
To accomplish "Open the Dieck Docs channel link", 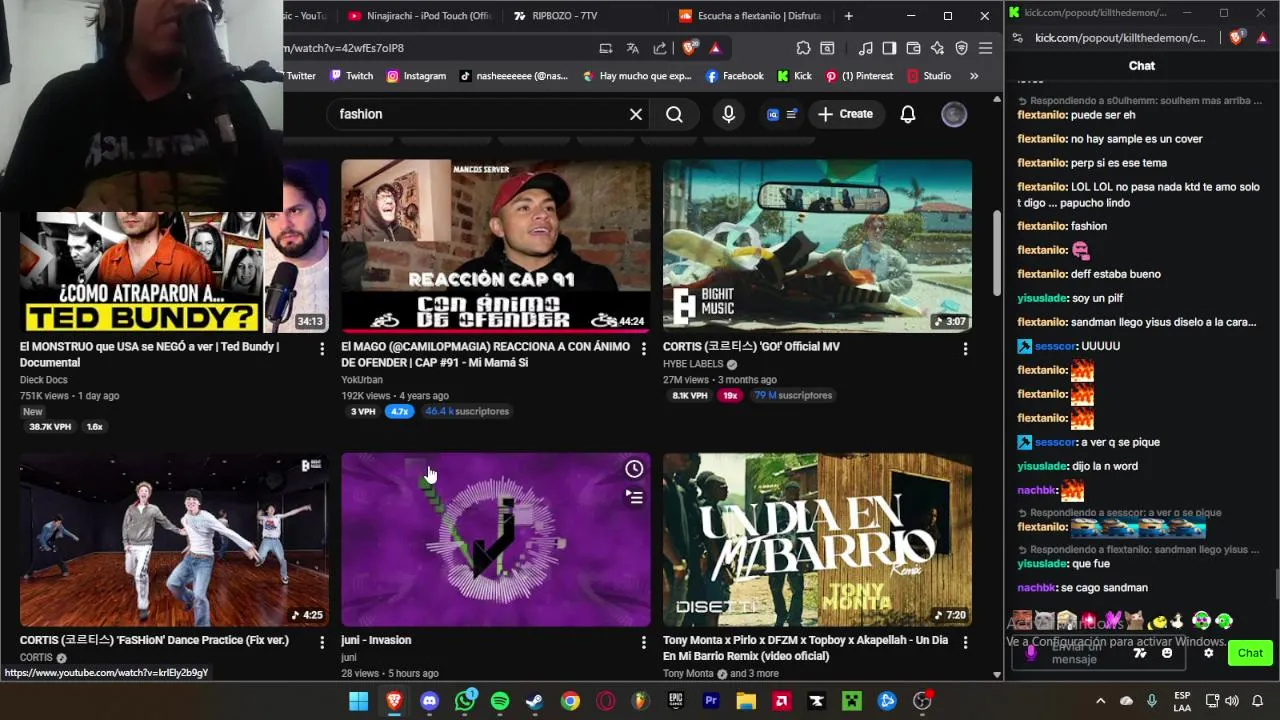I will tap(43, 380).
